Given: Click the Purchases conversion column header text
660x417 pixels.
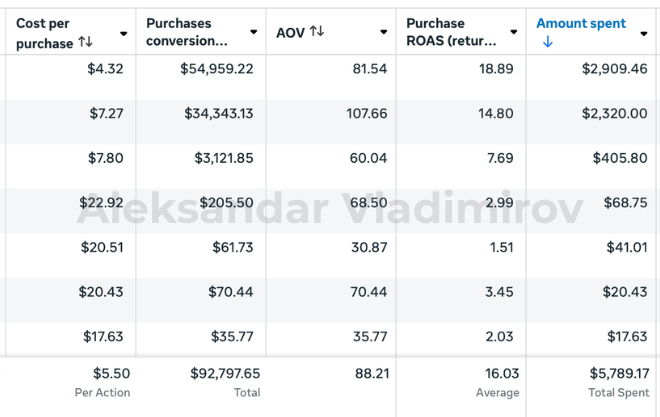Looking at the screenshot, I should [x=186, y=32].
